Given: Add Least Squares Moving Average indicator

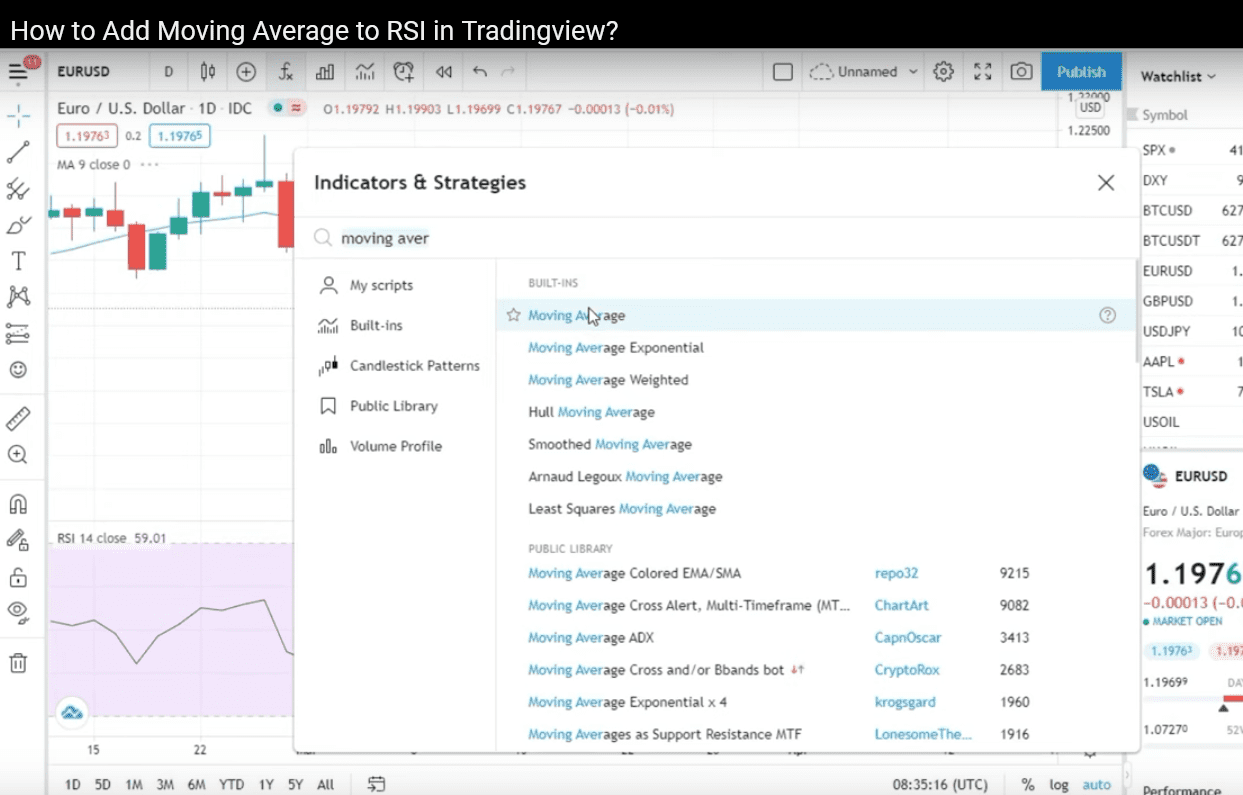Looking at the screenshot, I should (x=622, y=509).
